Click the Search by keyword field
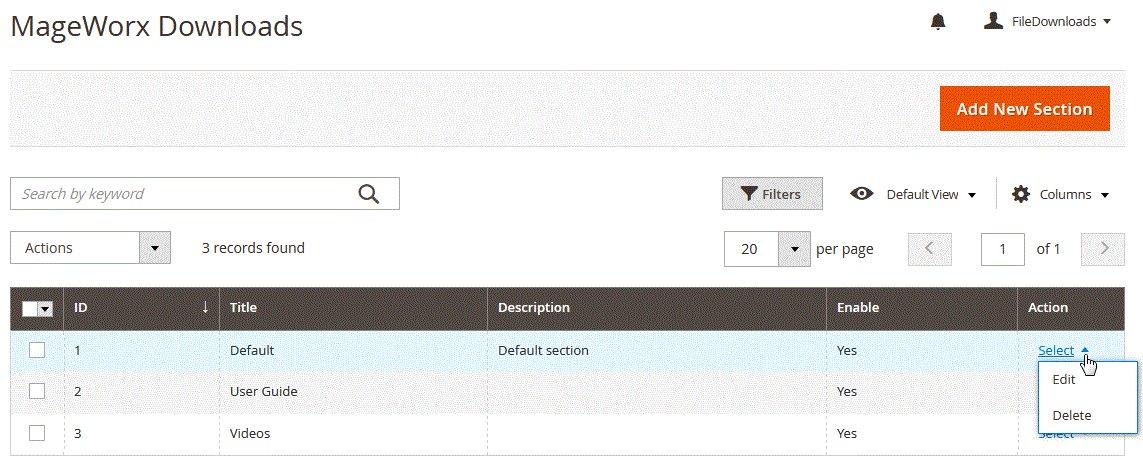 pyautogui.click(x=185, y=194)
